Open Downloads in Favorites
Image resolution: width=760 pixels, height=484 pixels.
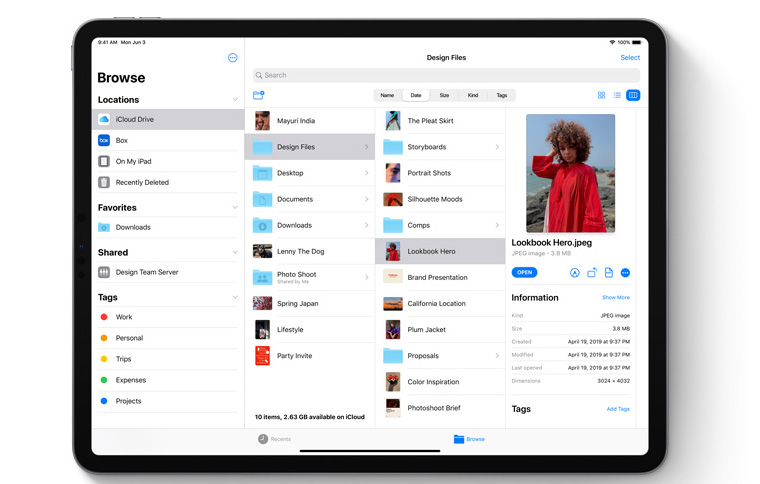pyautogui.click(x=168, y=227)
